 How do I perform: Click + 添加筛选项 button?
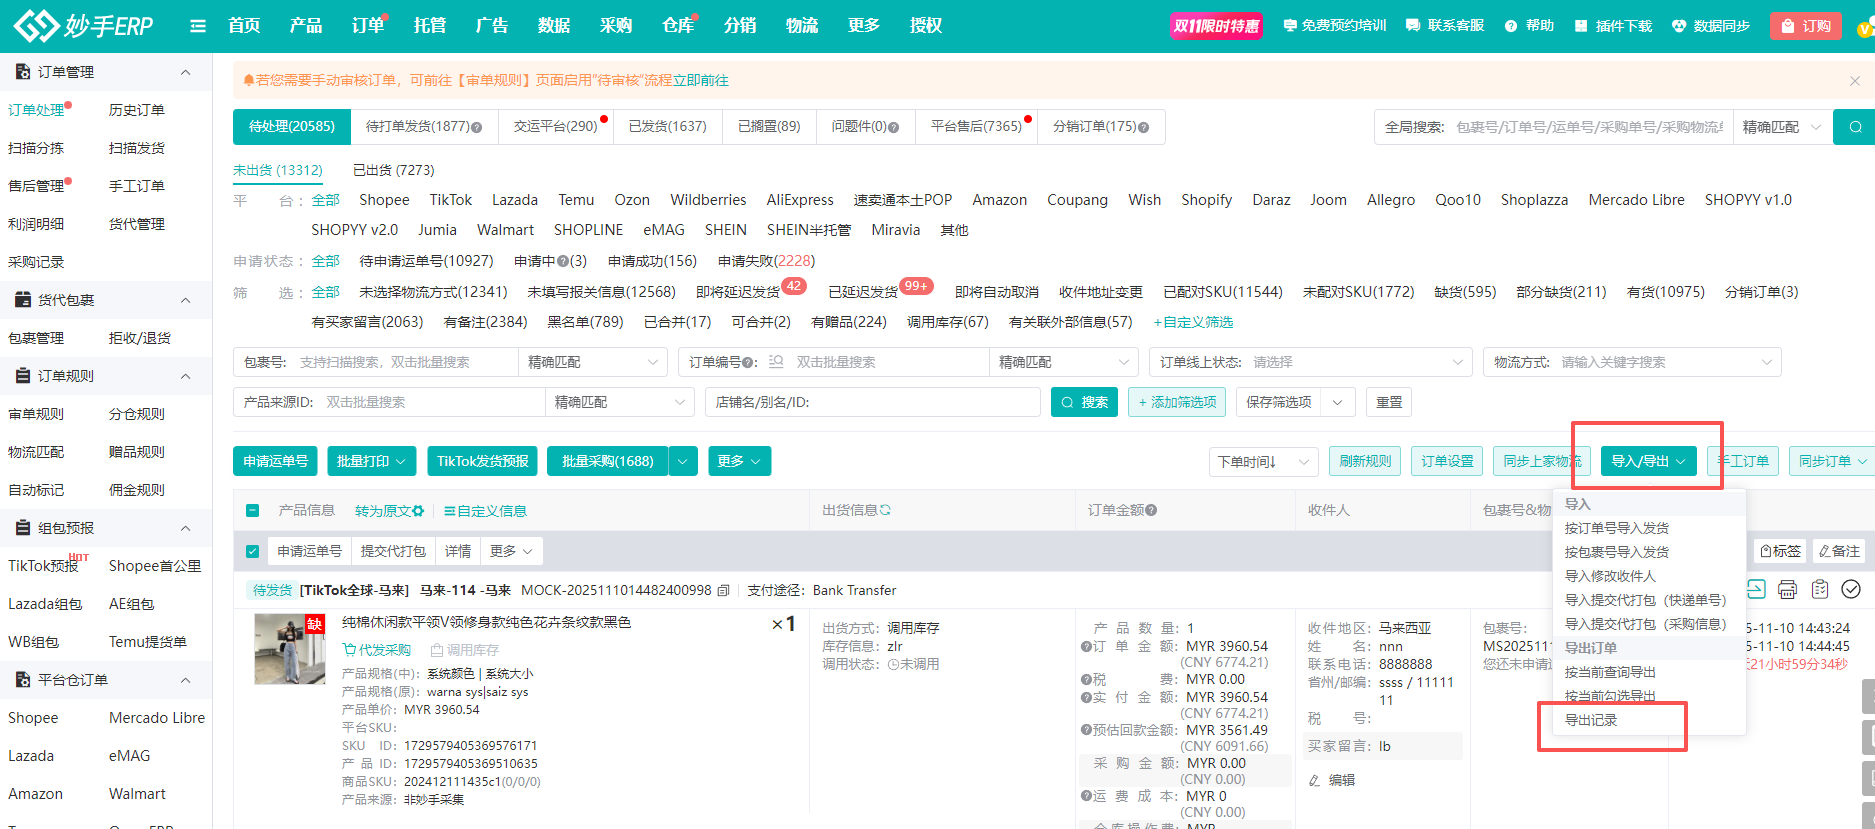[1177, 402]
